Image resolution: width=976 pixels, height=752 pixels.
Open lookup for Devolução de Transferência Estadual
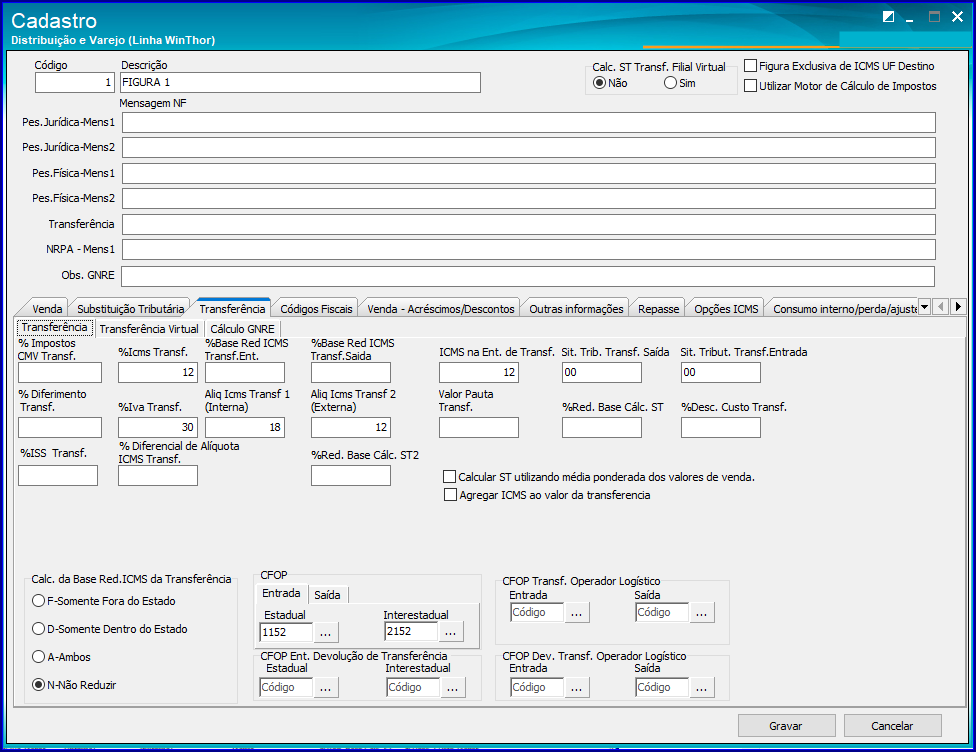(x=326, y=687)
